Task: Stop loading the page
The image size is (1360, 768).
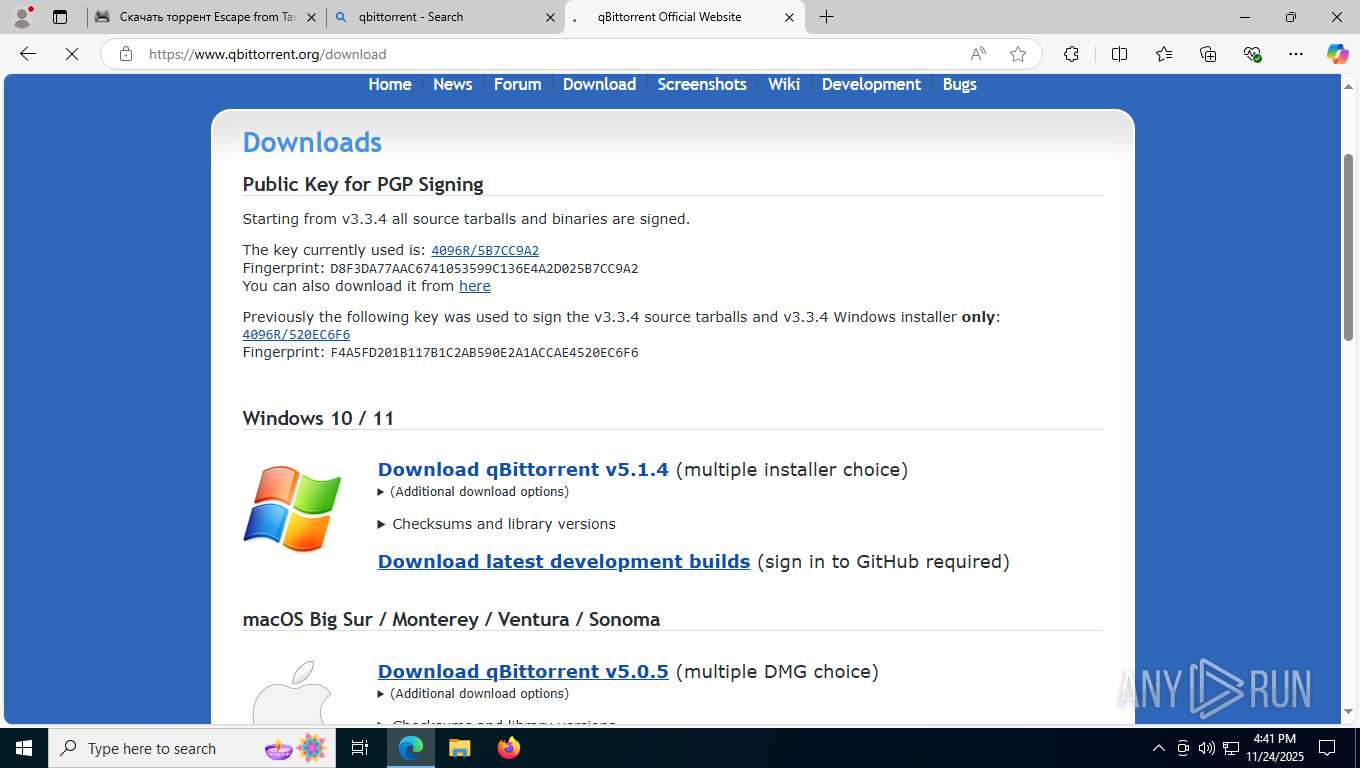Action: click(72, 54)
